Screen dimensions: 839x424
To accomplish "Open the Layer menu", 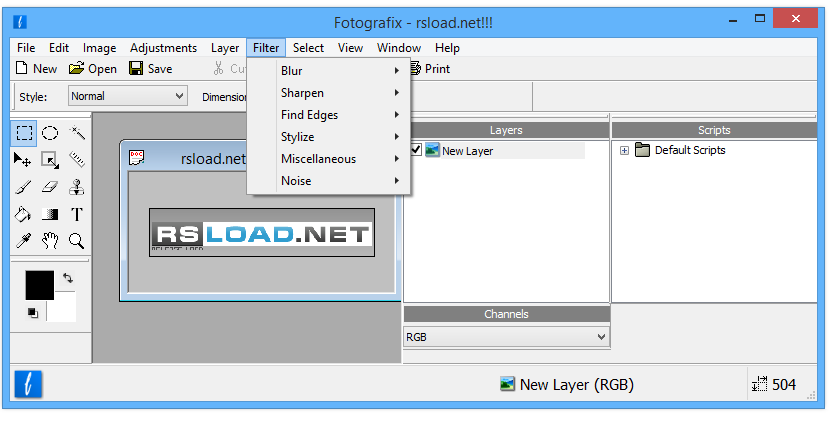I will pyautogui.click(x=225, y=48).
